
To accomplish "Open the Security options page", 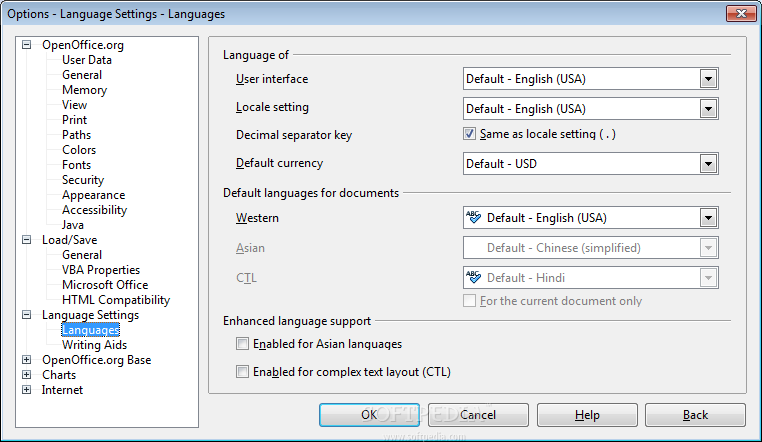I will [x=83, y=180].
